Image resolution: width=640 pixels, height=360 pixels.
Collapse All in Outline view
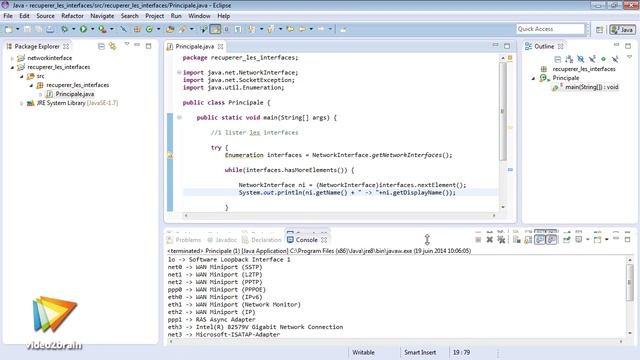coord(557,59)
